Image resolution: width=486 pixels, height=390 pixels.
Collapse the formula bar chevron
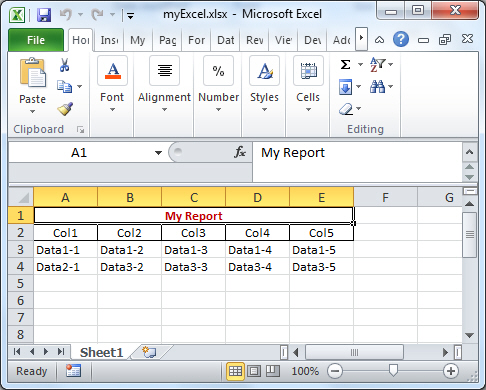point(470,152)
